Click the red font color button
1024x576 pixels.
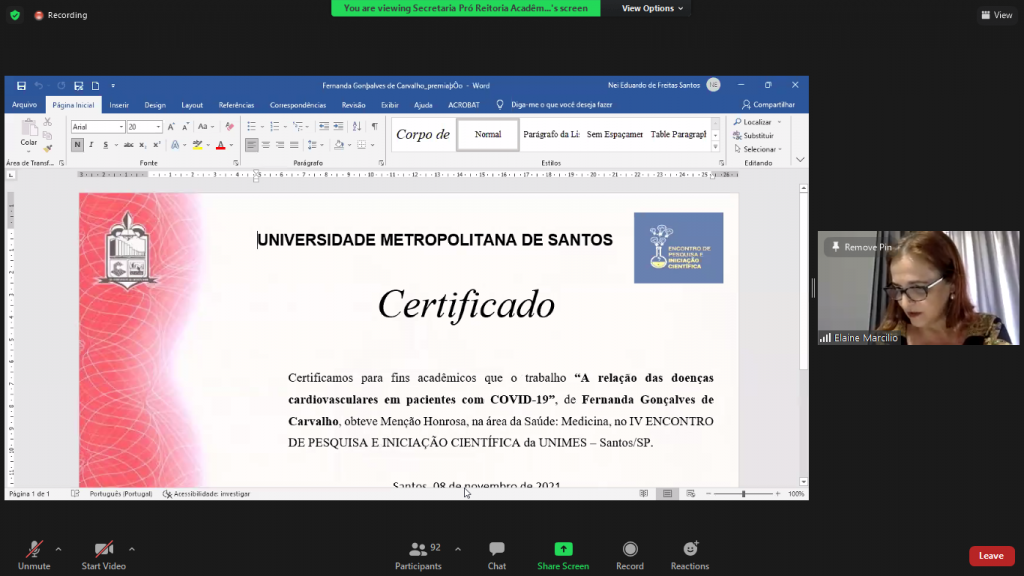[x=221, y=145]
